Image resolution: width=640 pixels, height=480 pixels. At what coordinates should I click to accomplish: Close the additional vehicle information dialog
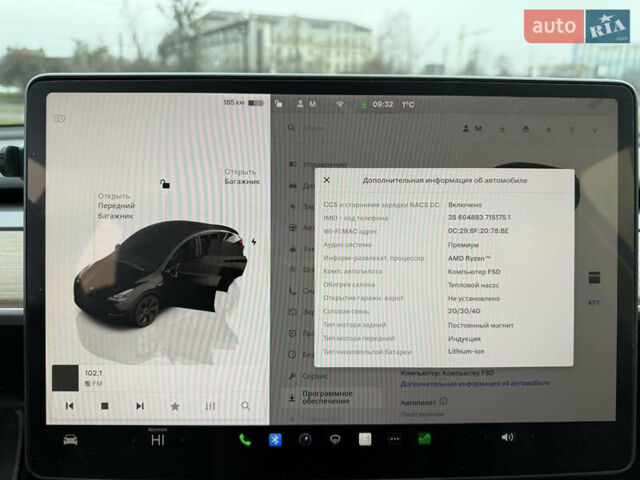326,181
